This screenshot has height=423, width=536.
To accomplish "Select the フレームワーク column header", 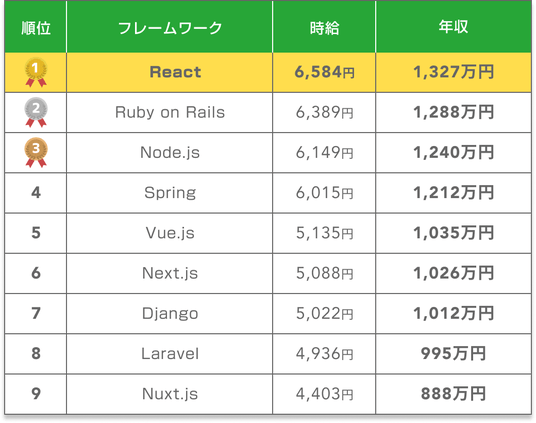I will [170, 27].
